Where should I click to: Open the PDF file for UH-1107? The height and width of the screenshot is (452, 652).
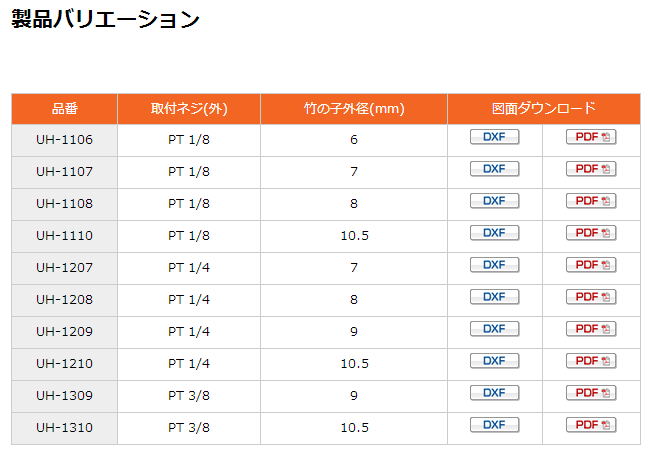coord(591,169)
